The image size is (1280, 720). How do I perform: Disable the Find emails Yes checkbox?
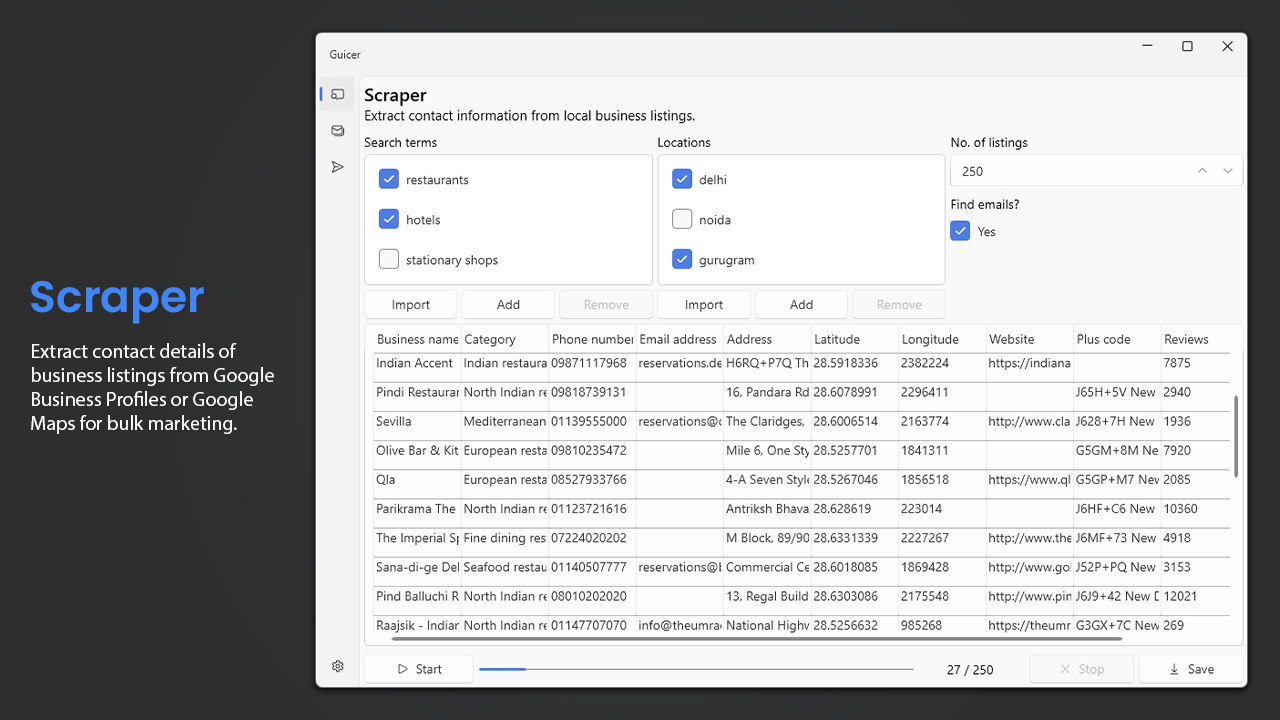tap(960, 231)
